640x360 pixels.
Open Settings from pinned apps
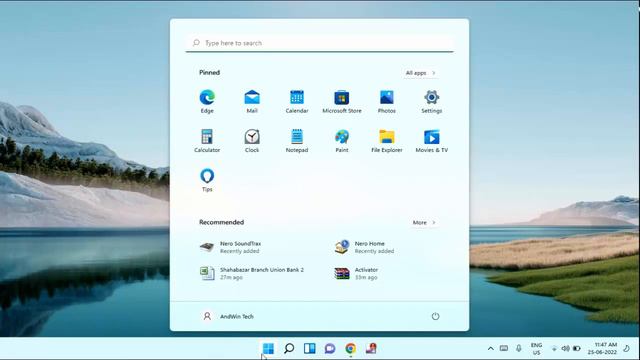click(431, 101)
